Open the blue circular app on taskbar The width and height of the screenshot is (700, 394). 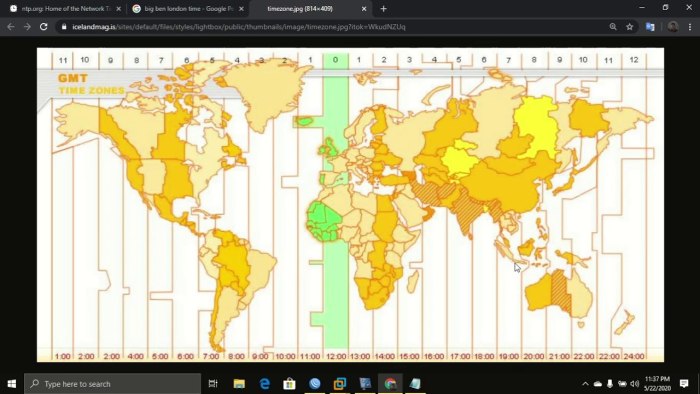(x=315, y=384)
